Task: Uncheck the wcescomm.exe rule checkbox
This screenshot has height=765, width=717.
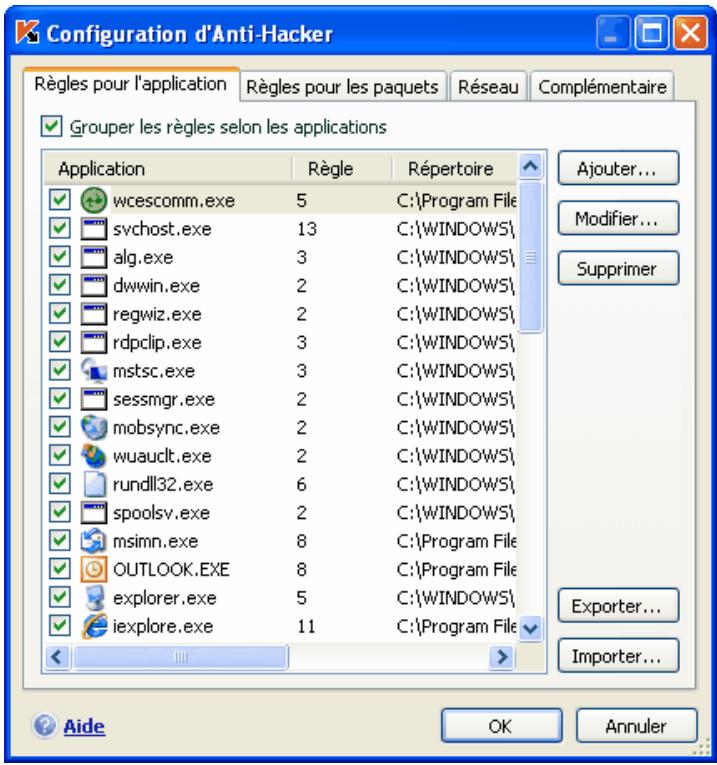Action: click(x=60, y=200)
